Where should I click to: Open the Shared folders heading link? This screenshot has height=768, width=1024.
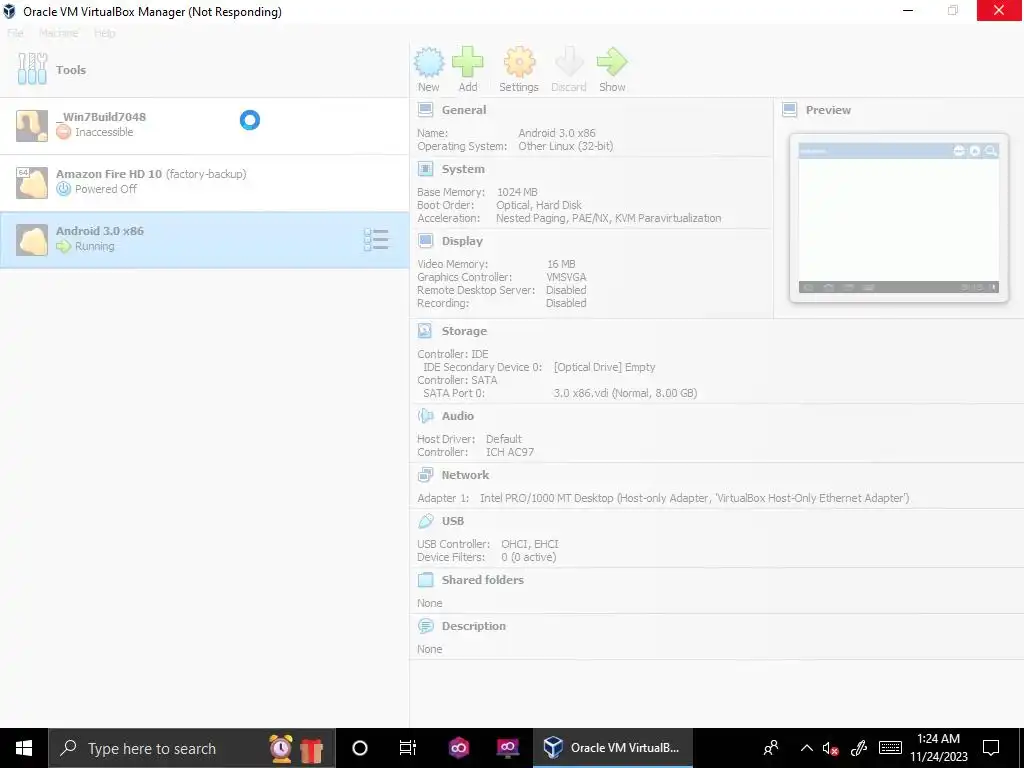click(483, 580)
